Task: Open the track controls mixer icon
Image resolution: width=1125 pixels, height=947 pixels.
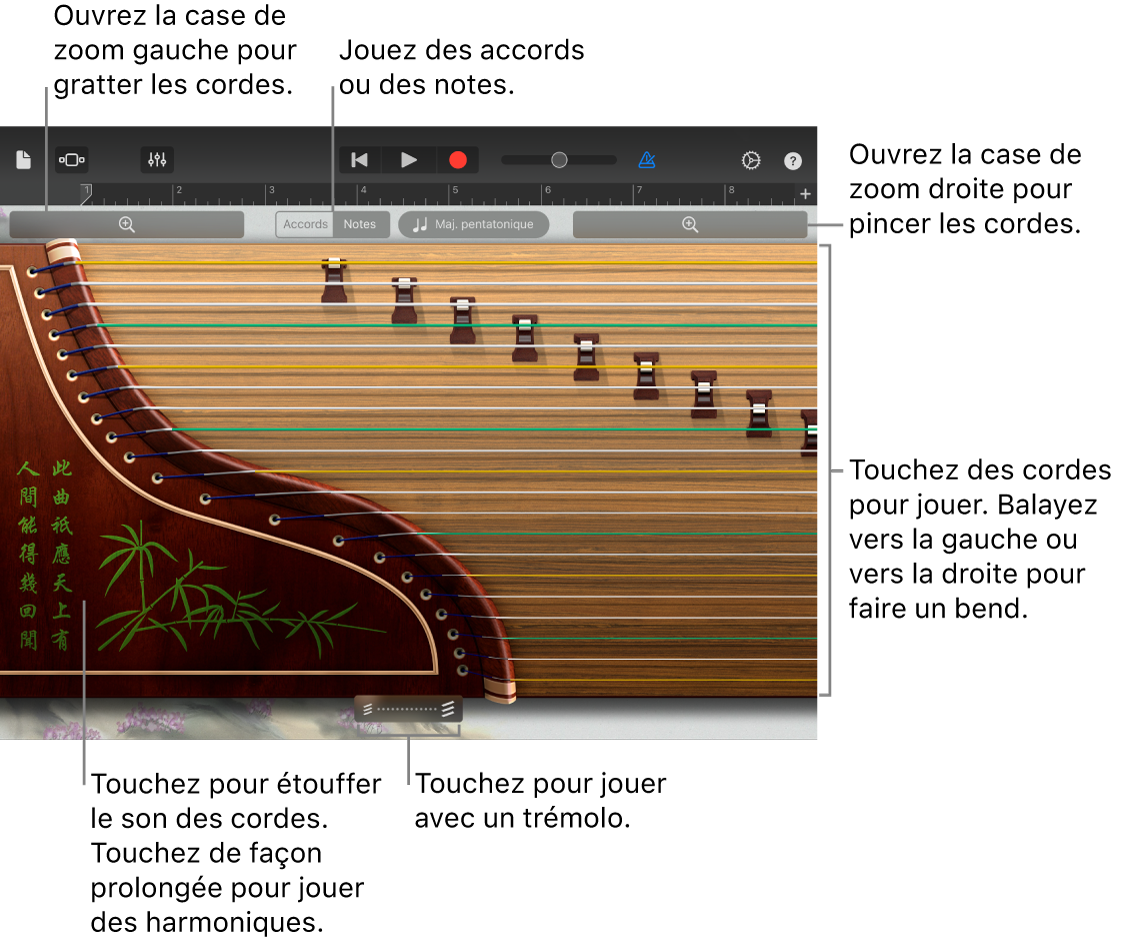Action: pyautogui.click(x=156, y=159)
